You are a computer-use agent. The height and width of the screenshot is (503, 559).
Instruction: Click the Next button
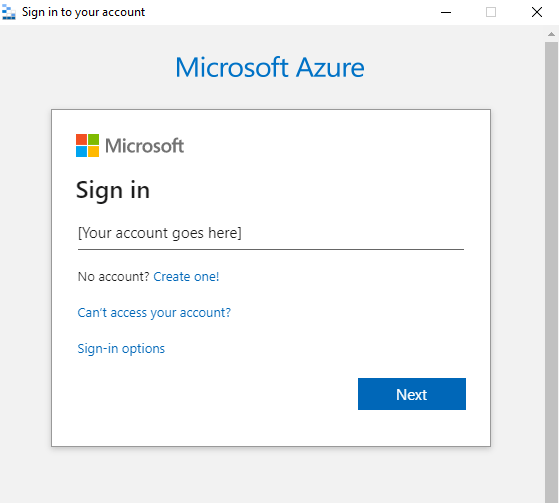pyautogui.click(x=411, y=394)
